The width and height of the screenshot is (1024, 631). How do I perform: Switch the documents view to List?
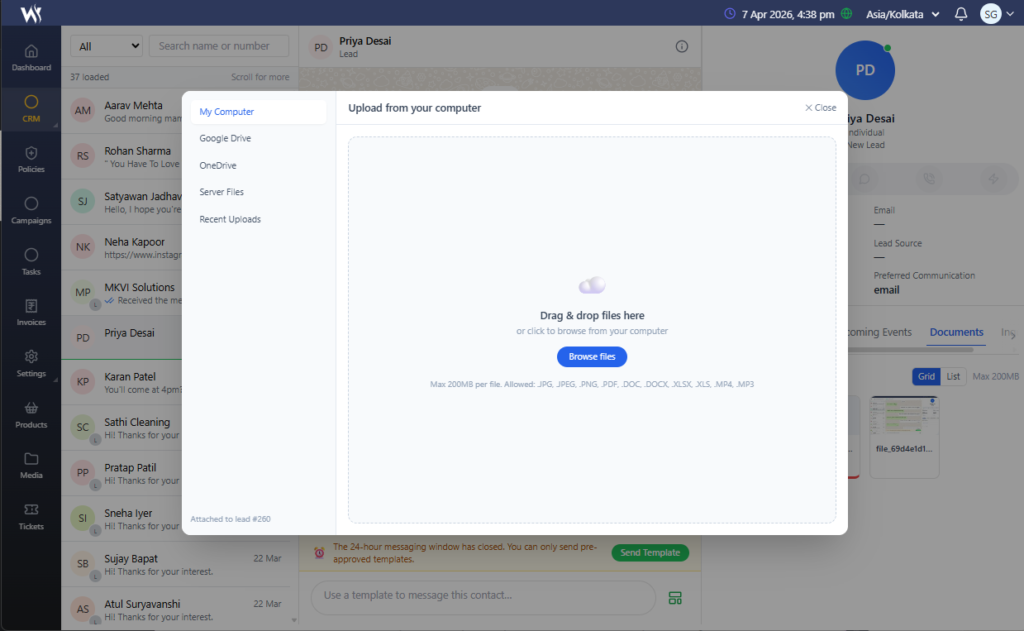click(x=953, y=377)
